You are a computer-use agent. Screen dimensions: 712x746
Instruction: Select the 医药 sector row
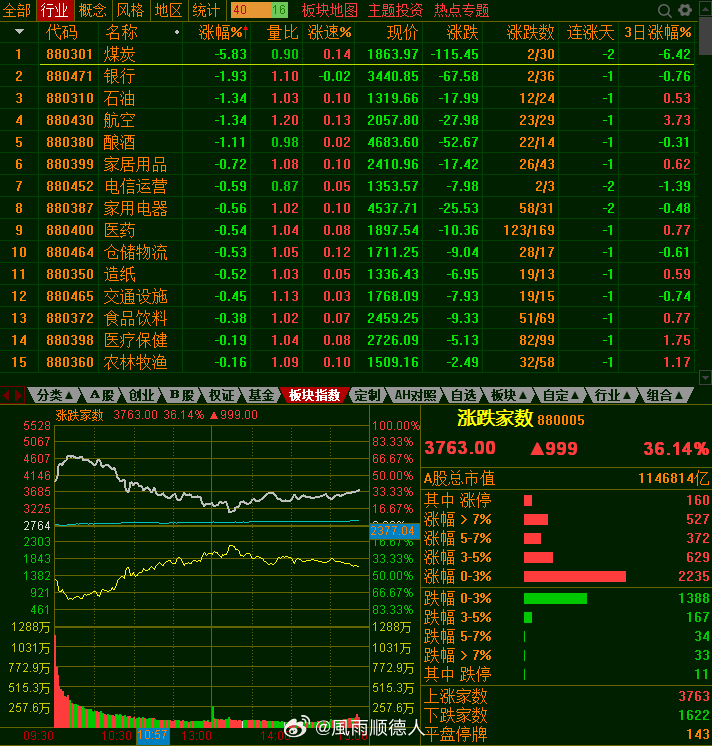(347, 230)
